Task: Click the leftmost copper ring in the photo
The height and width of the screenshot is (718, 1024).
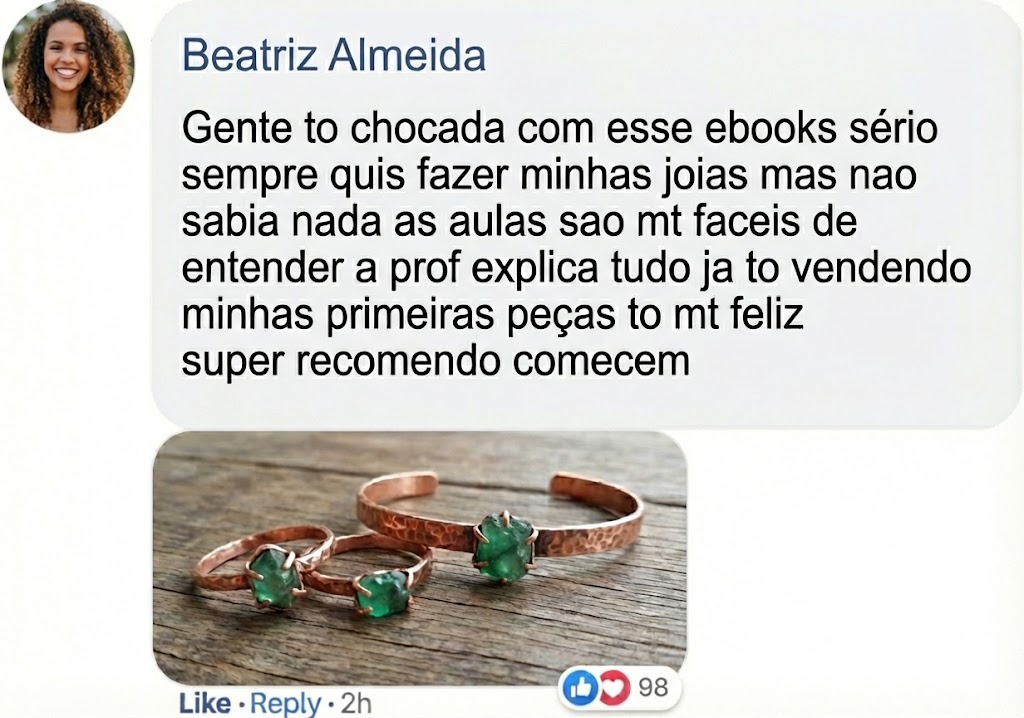Action: 261,568
